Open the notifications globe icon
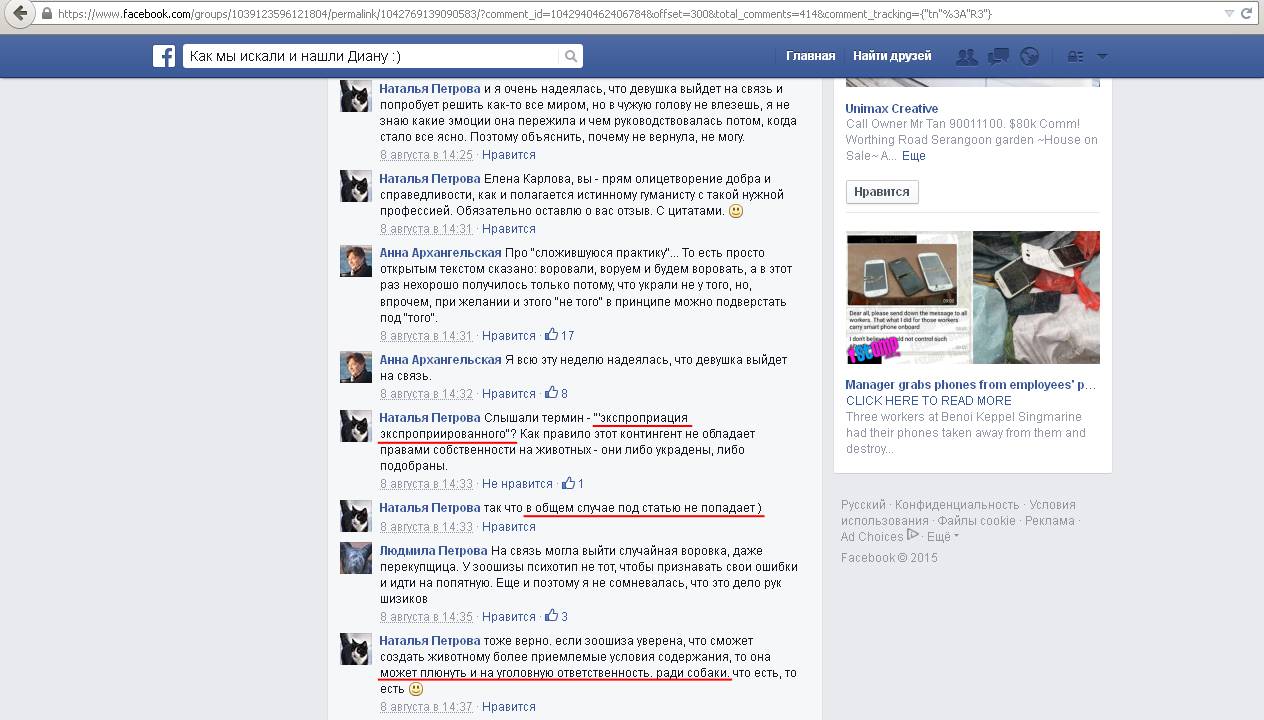Screen dimensions: 1264x720 coord(1029,57)
